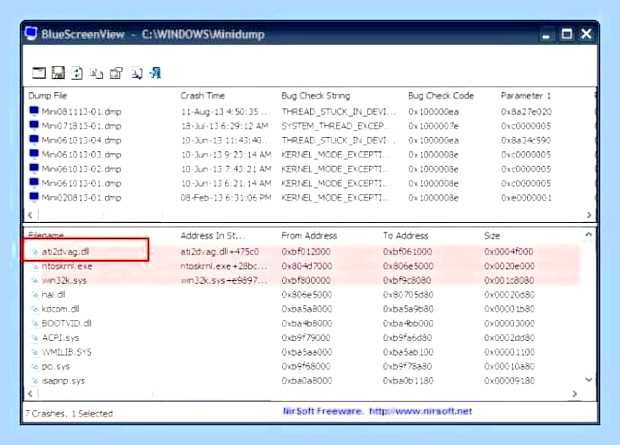
Task: Sort by the Bug Check String column
Action: pos(316,96)
